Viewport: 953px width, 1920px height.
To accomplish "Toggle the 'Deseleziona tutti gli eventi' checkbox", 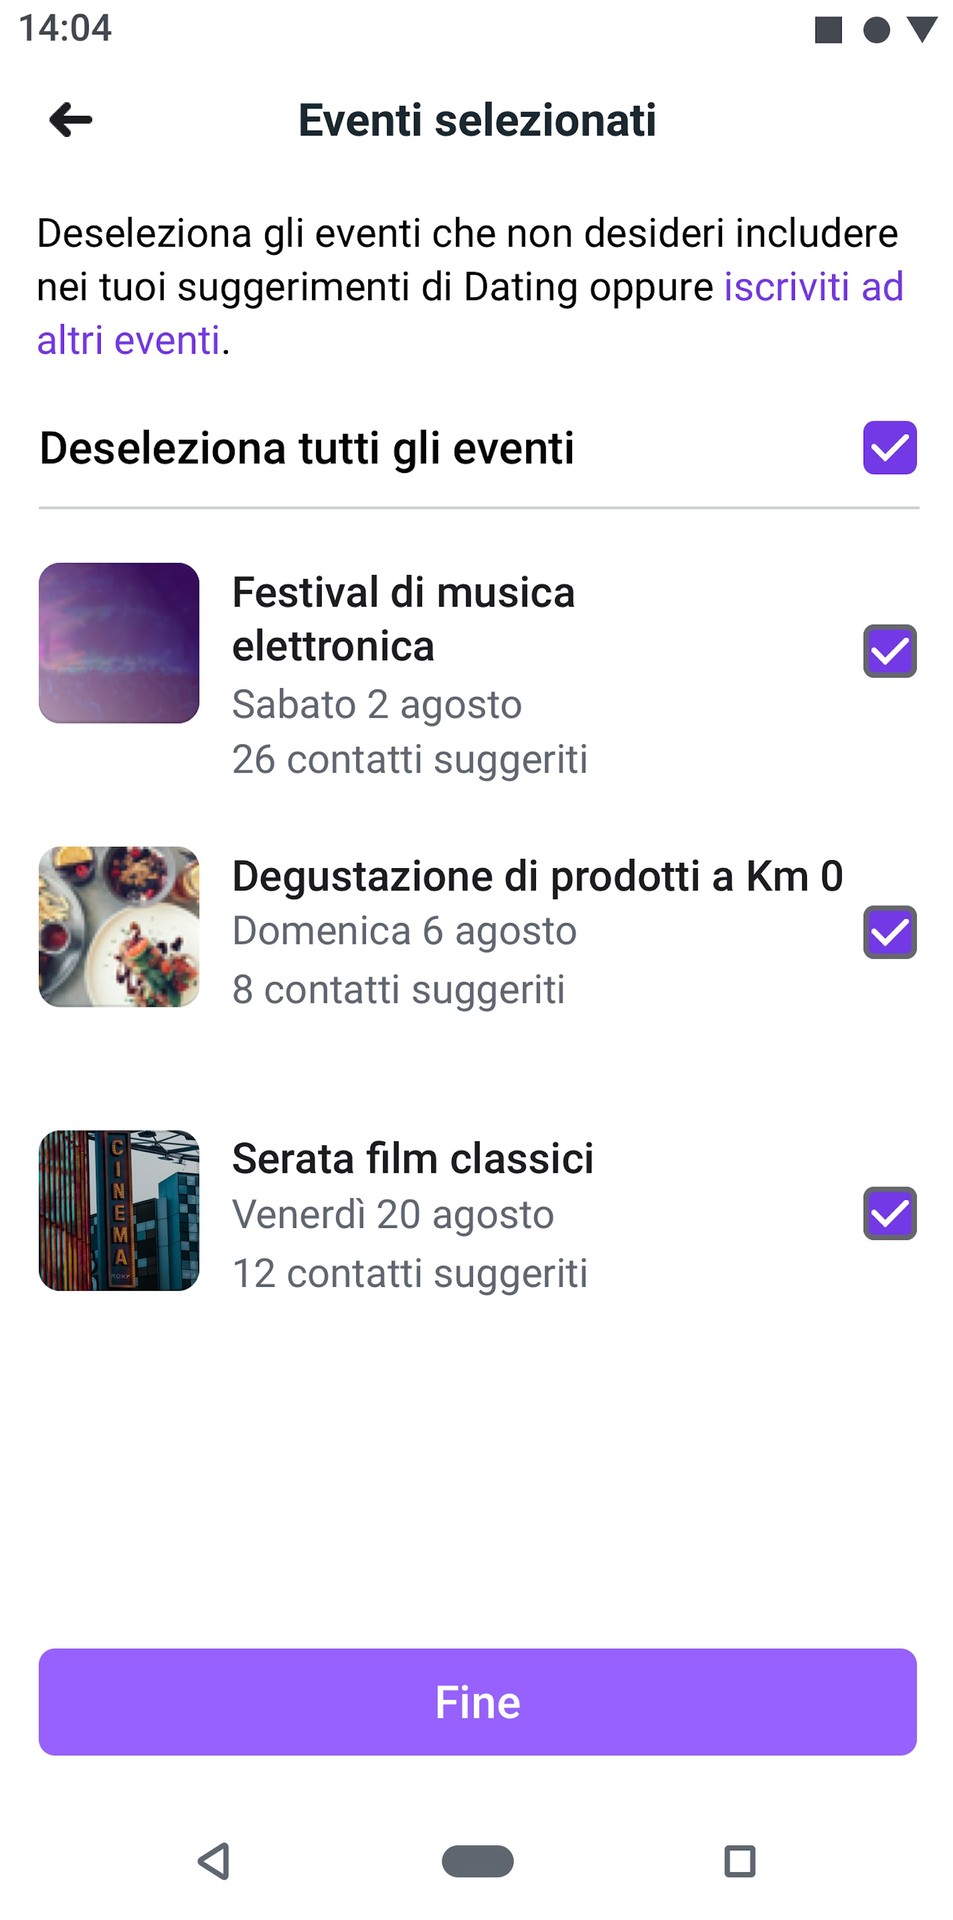I will coord(889,448).
